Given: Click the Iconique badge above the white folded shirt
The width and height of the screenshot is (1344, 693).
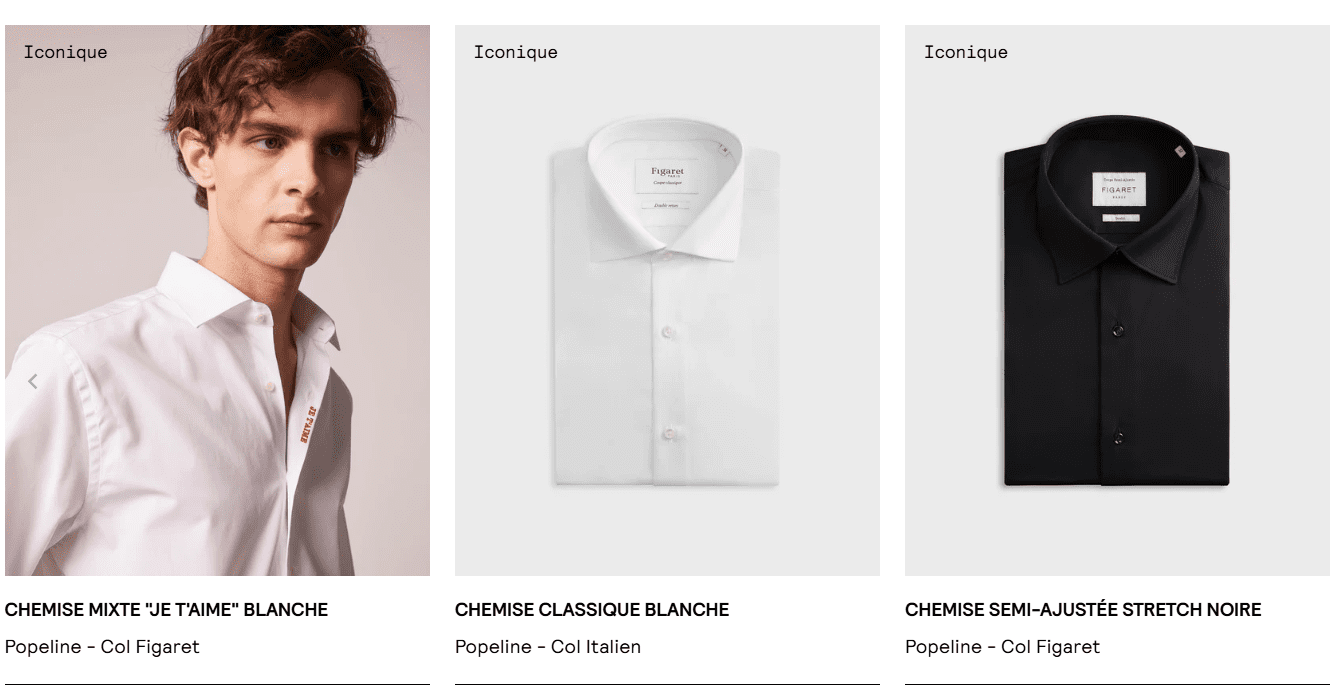Looking at the screenshot, I should (x=515, y=52).
